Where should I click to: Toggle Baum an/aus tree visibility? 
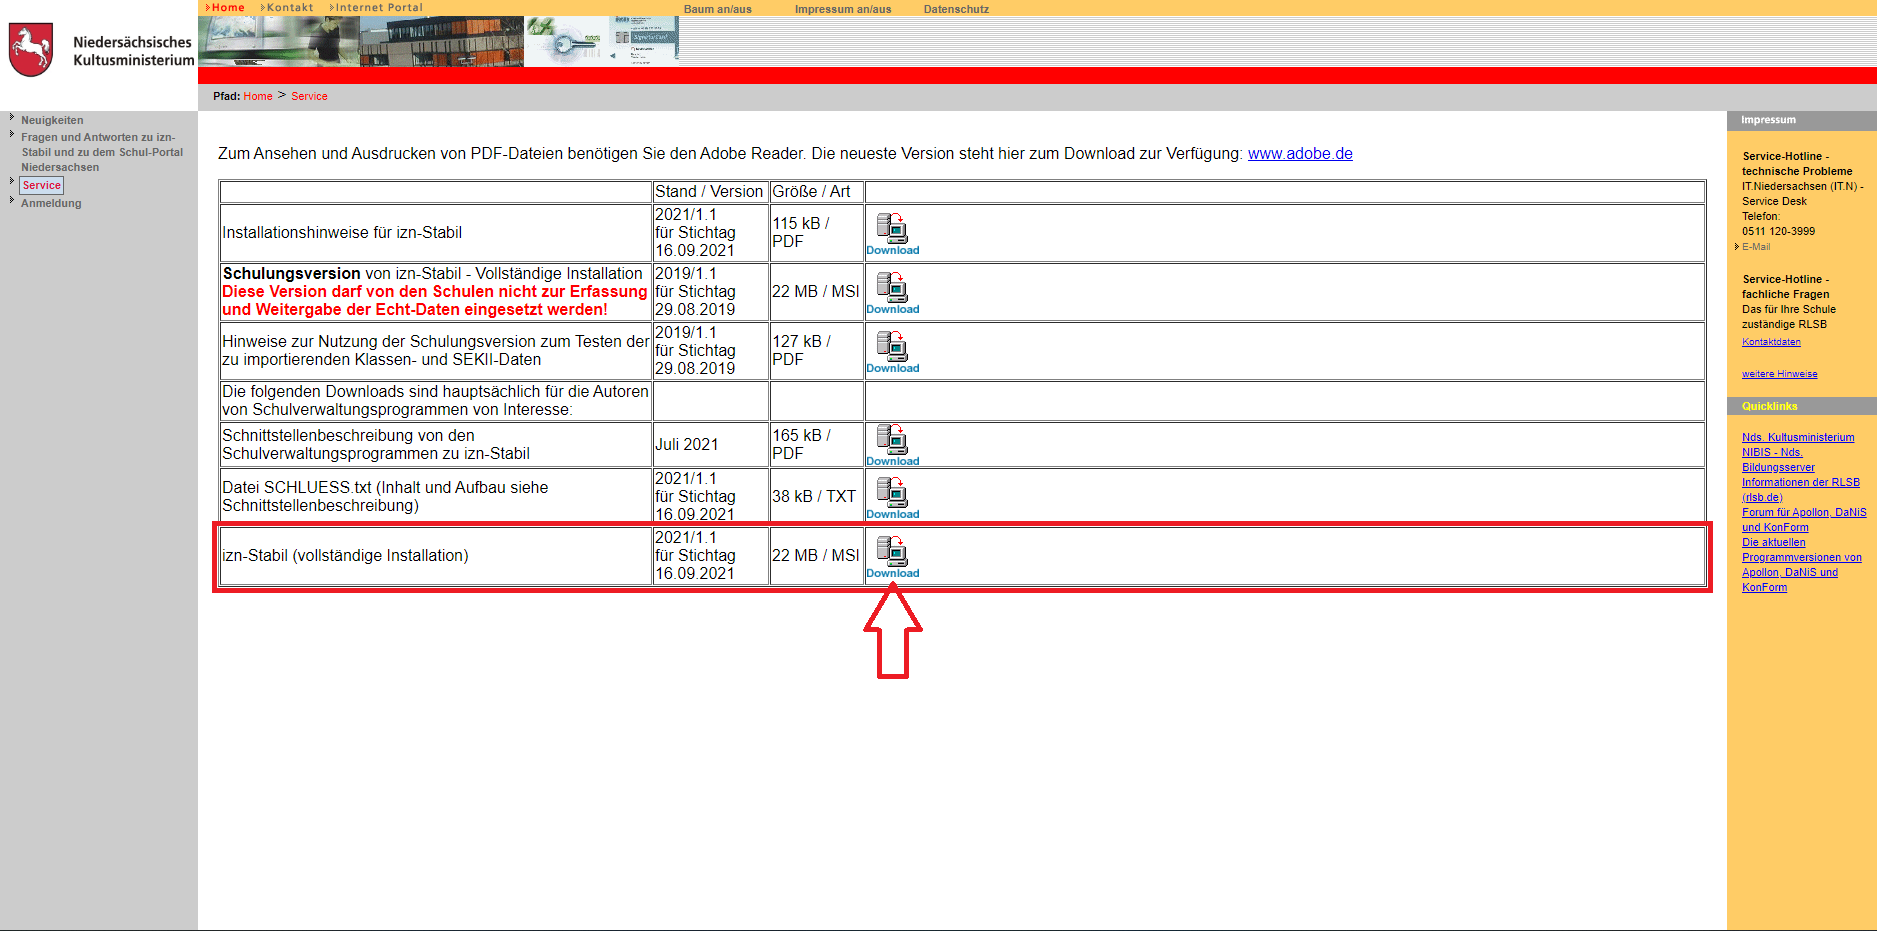click(717, 9)
